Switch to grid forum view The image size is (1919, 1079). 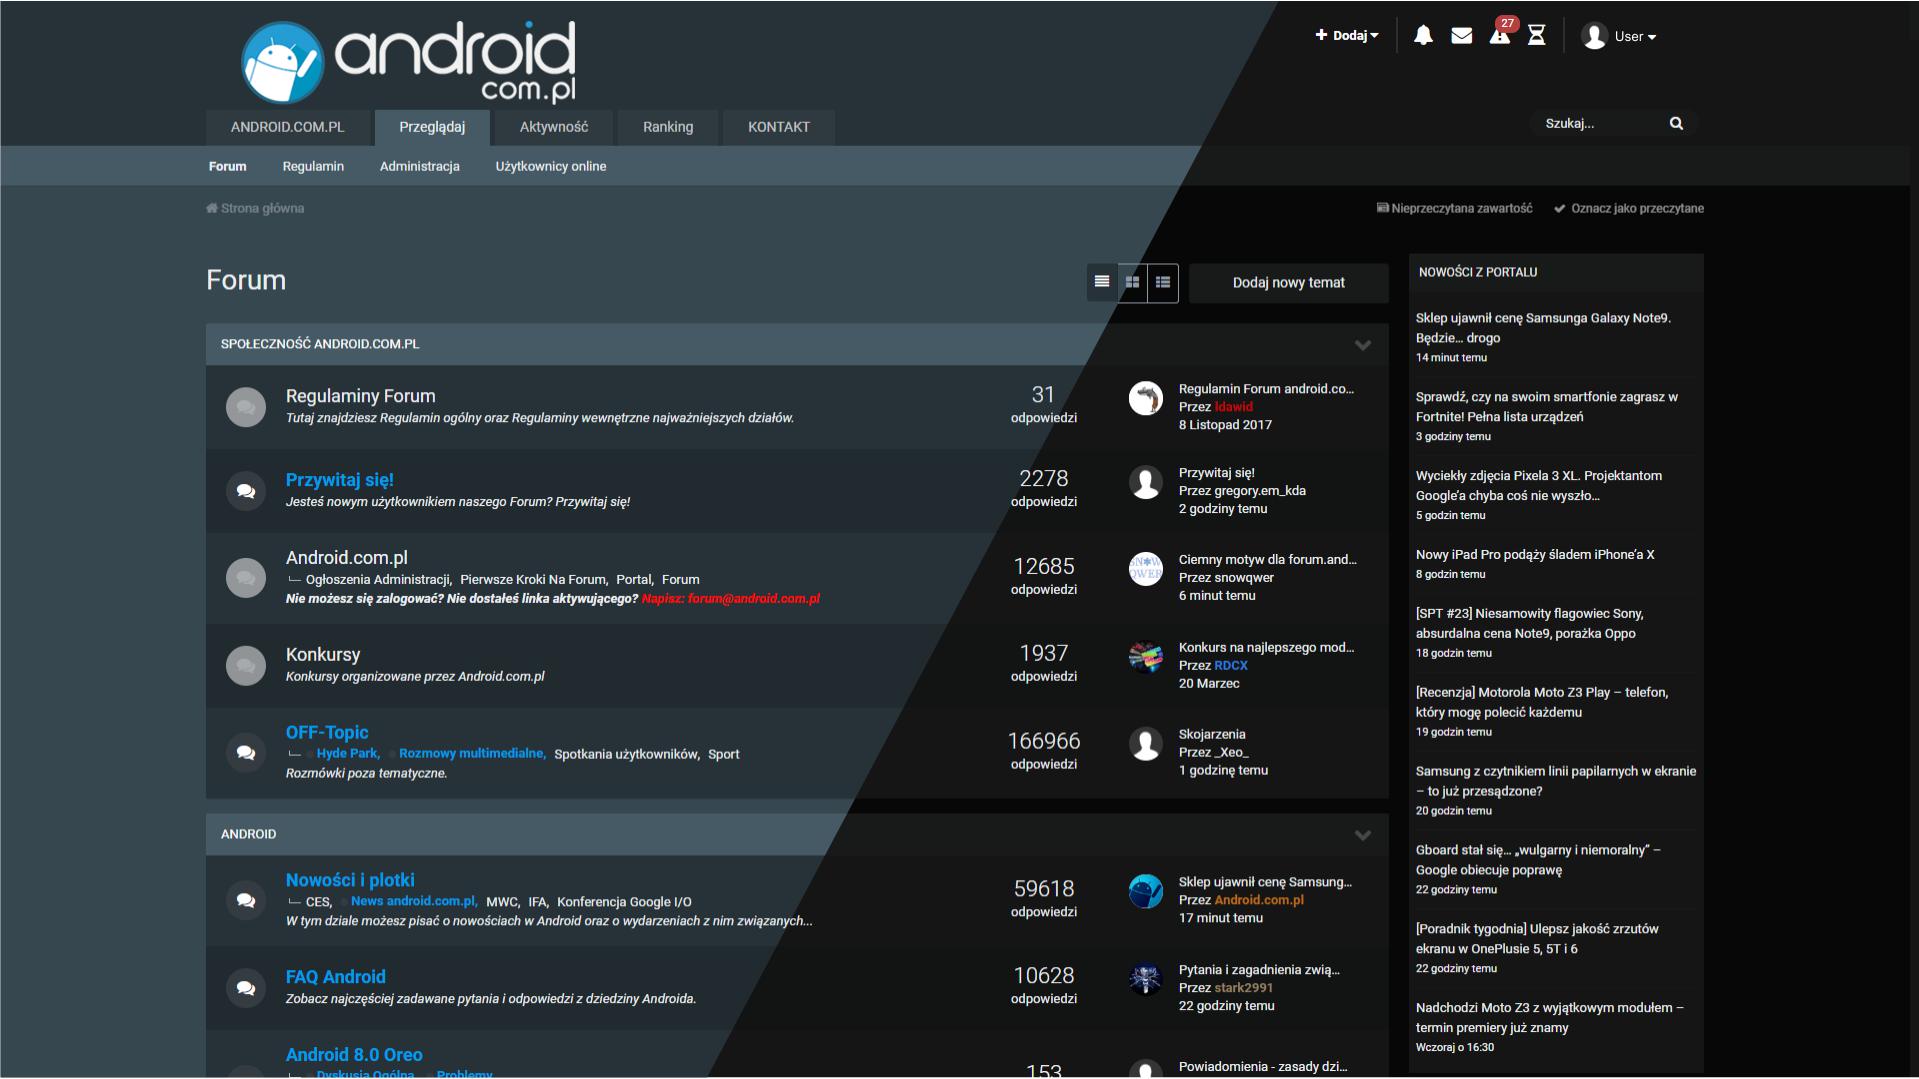point(1132,282)
